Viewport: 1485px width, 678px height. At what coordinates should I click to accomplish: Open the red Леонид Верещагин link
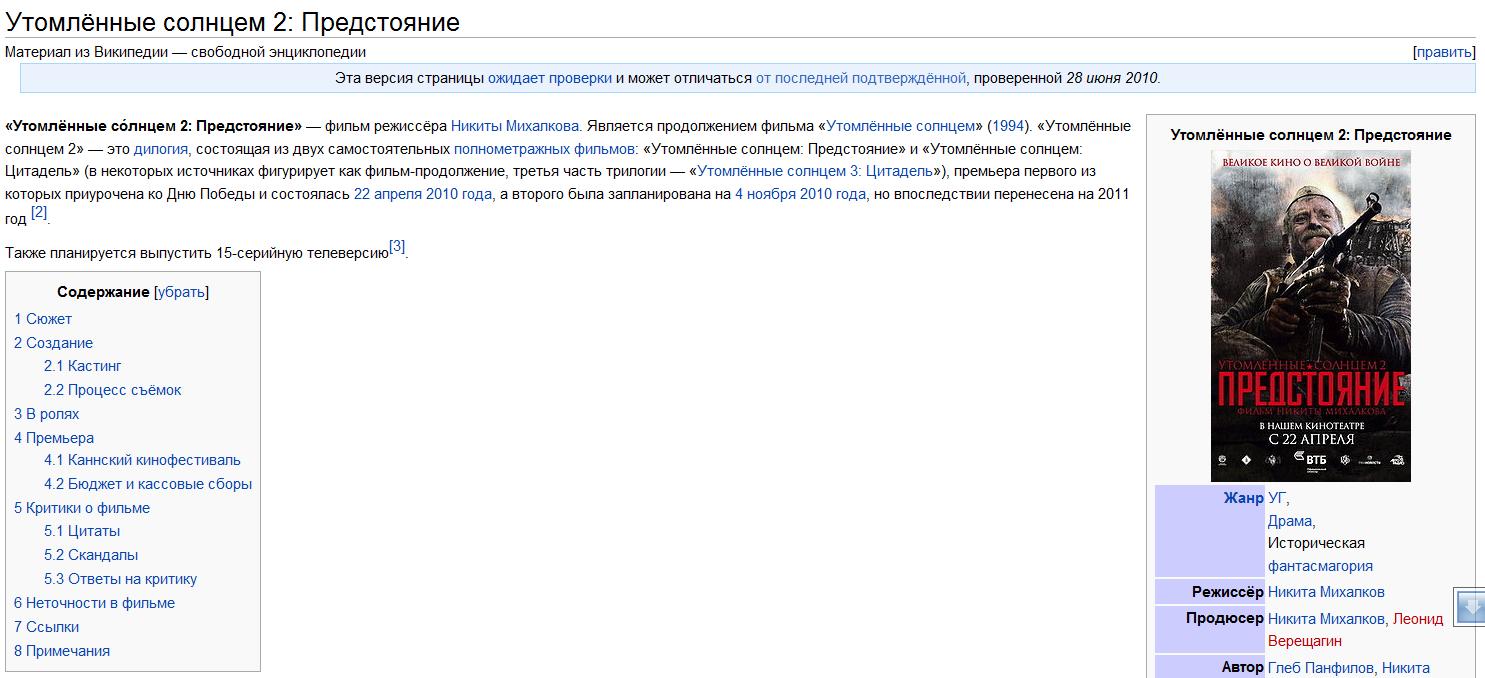tap(1355, 630)
